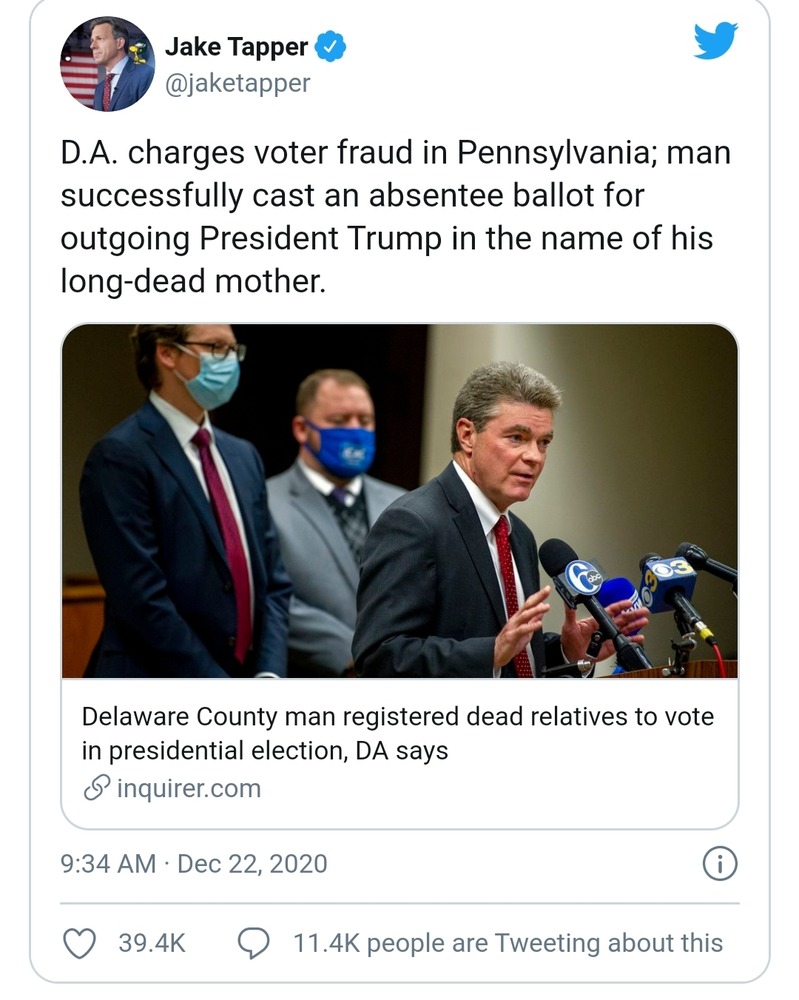Screen dimensions: 799x1000
Task: Click the Jake Tapper display name
Action: (x=236, y=47)
